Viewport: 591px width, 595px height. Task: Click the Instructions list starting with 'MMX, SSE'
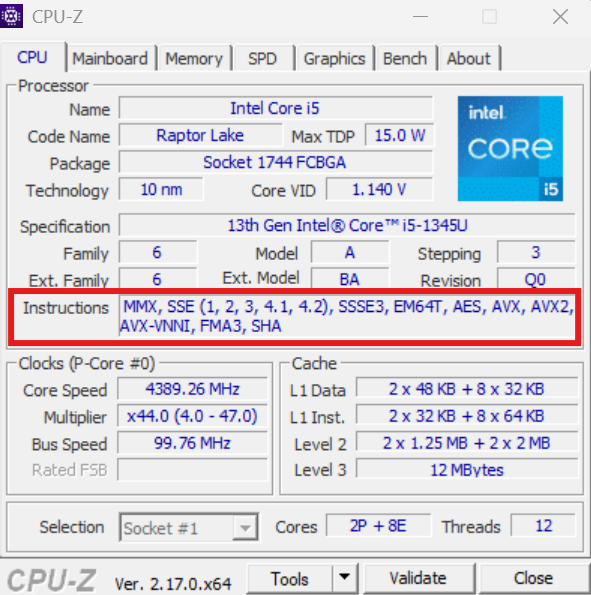coord(347,316)
